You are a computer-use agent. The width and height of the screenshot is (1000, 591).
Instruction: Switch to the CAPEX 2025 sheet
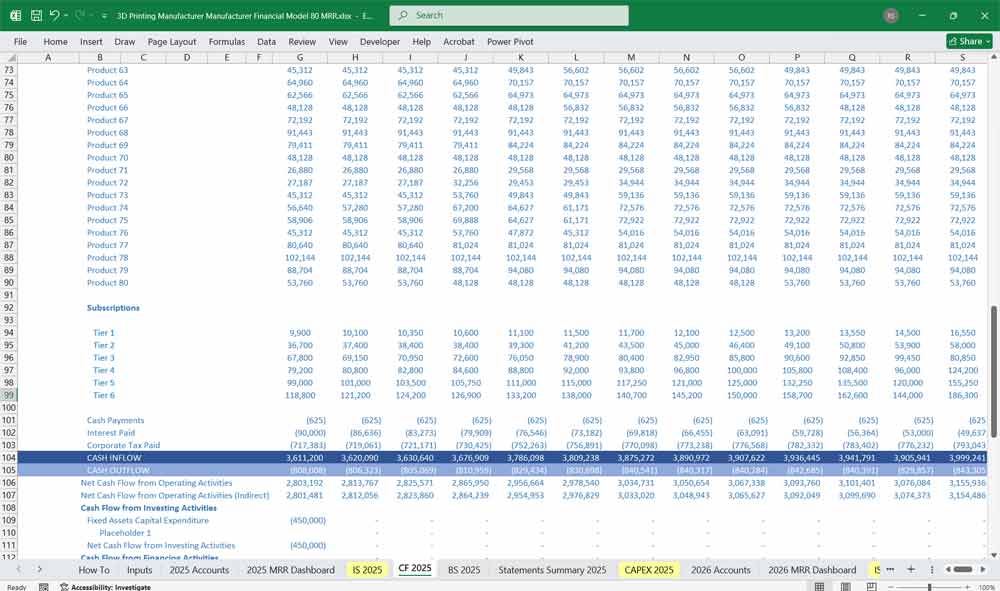[649, 570]
